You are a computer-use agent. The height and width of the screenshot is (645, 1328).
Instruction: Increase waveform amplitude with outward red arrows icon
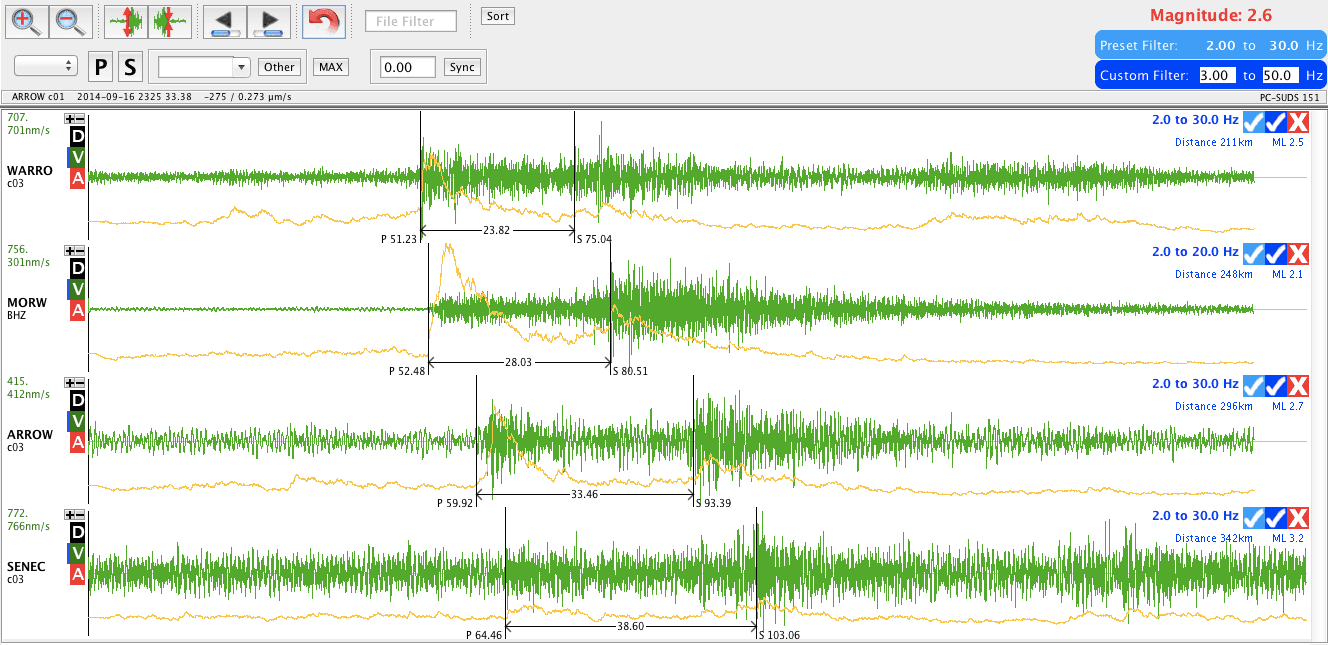[x=126, y=21]
